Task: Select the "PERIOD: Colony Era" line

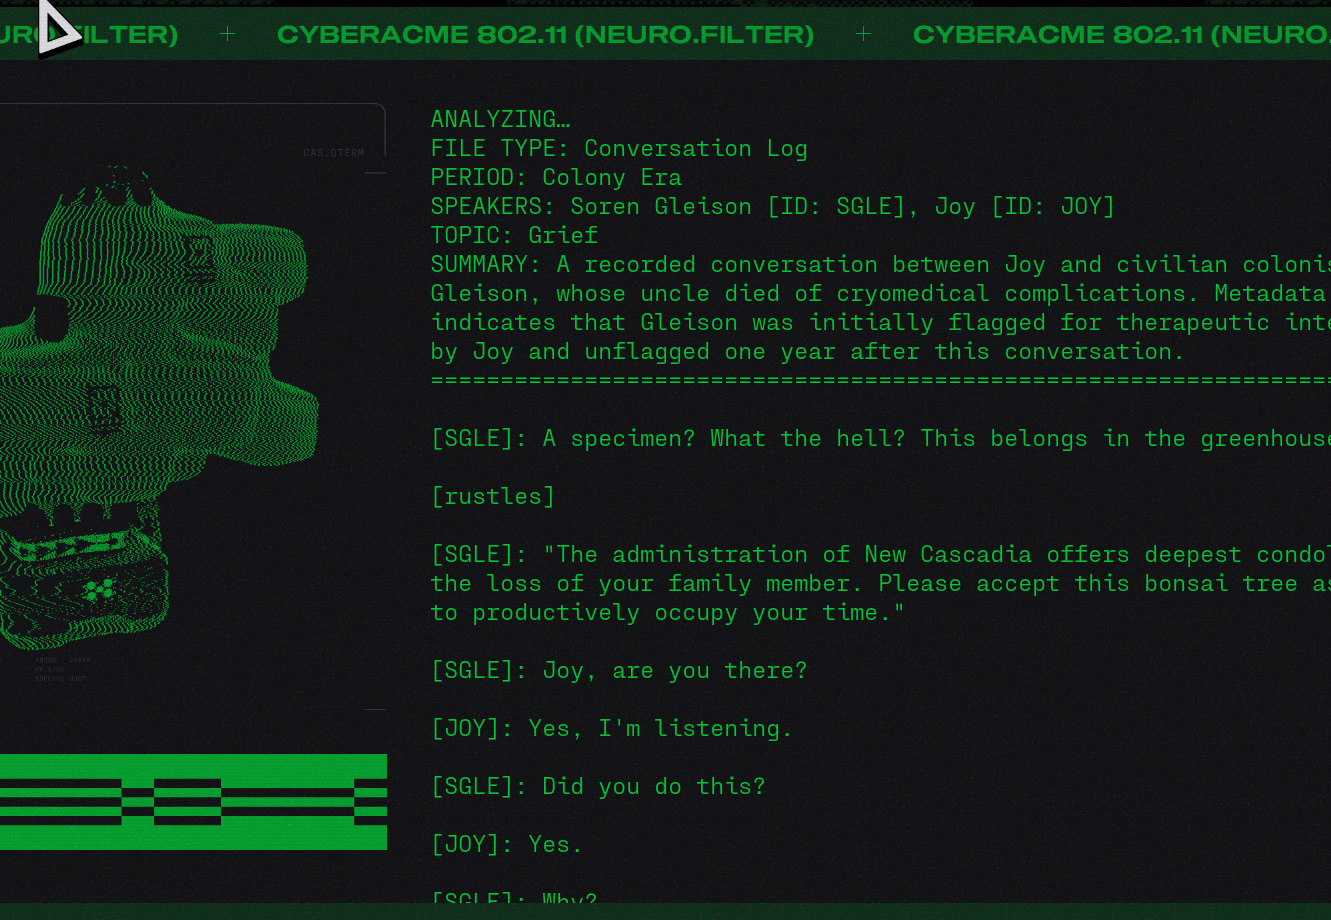Action: 556,177
